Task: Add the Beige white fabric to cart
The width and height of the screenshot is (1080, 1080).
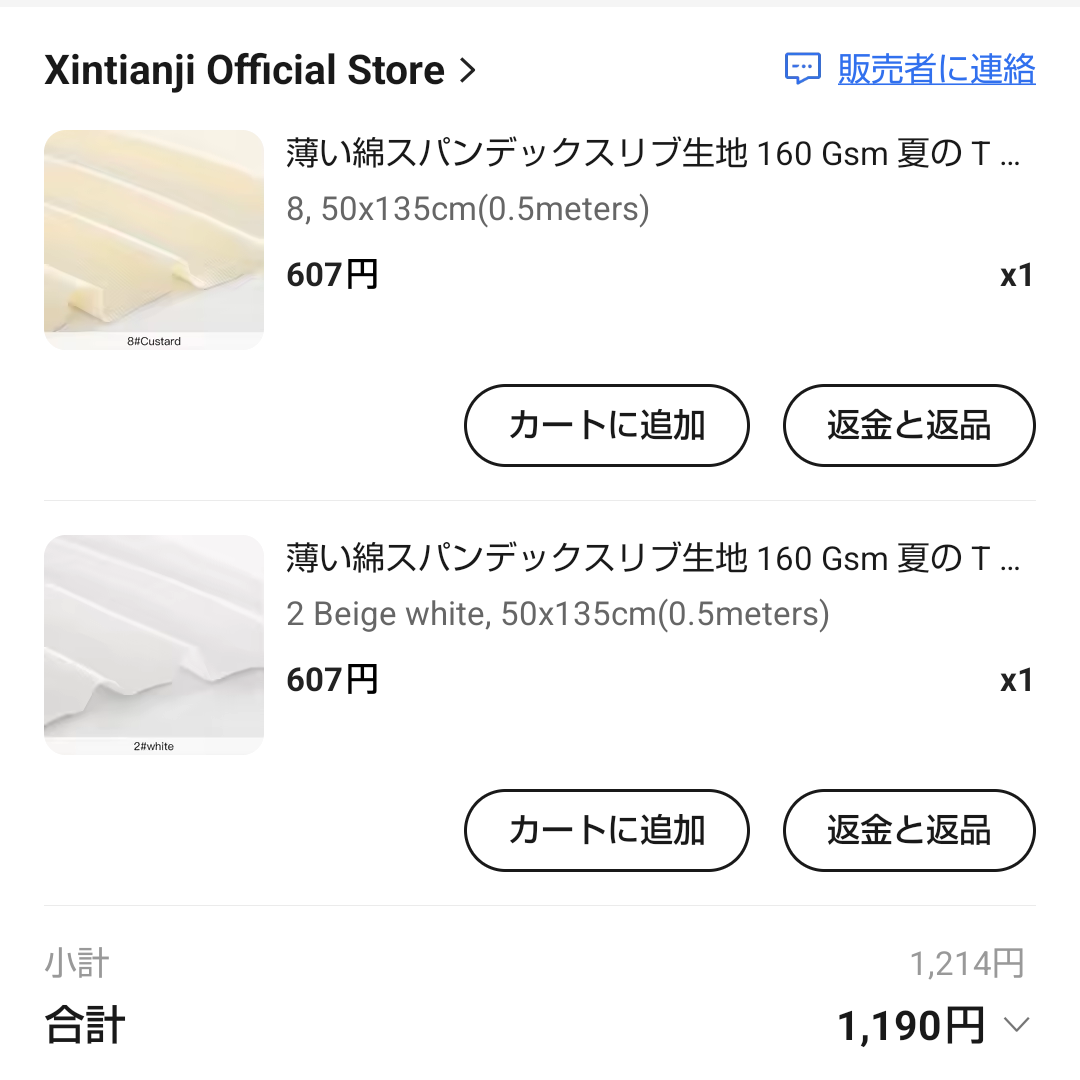Action: (x=606, y=831)
